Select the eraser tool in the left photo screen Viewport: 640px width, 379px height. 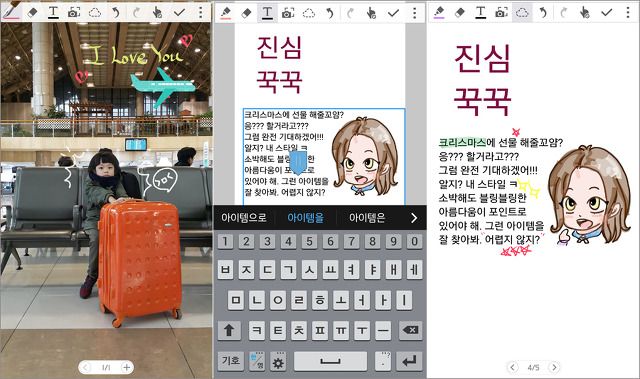32,13
